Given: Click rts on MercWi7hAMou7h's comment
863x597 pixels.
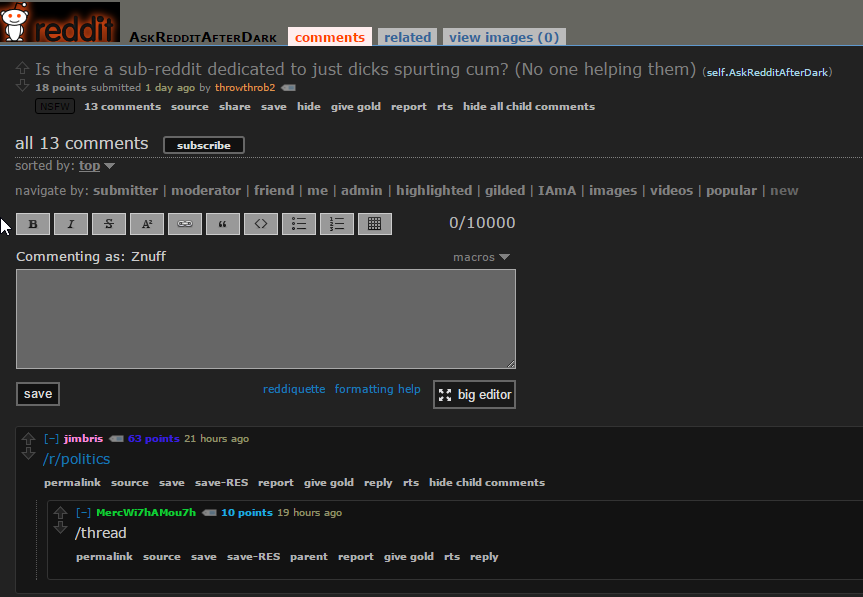Looking at the screenshot, I should coord(452,557).
